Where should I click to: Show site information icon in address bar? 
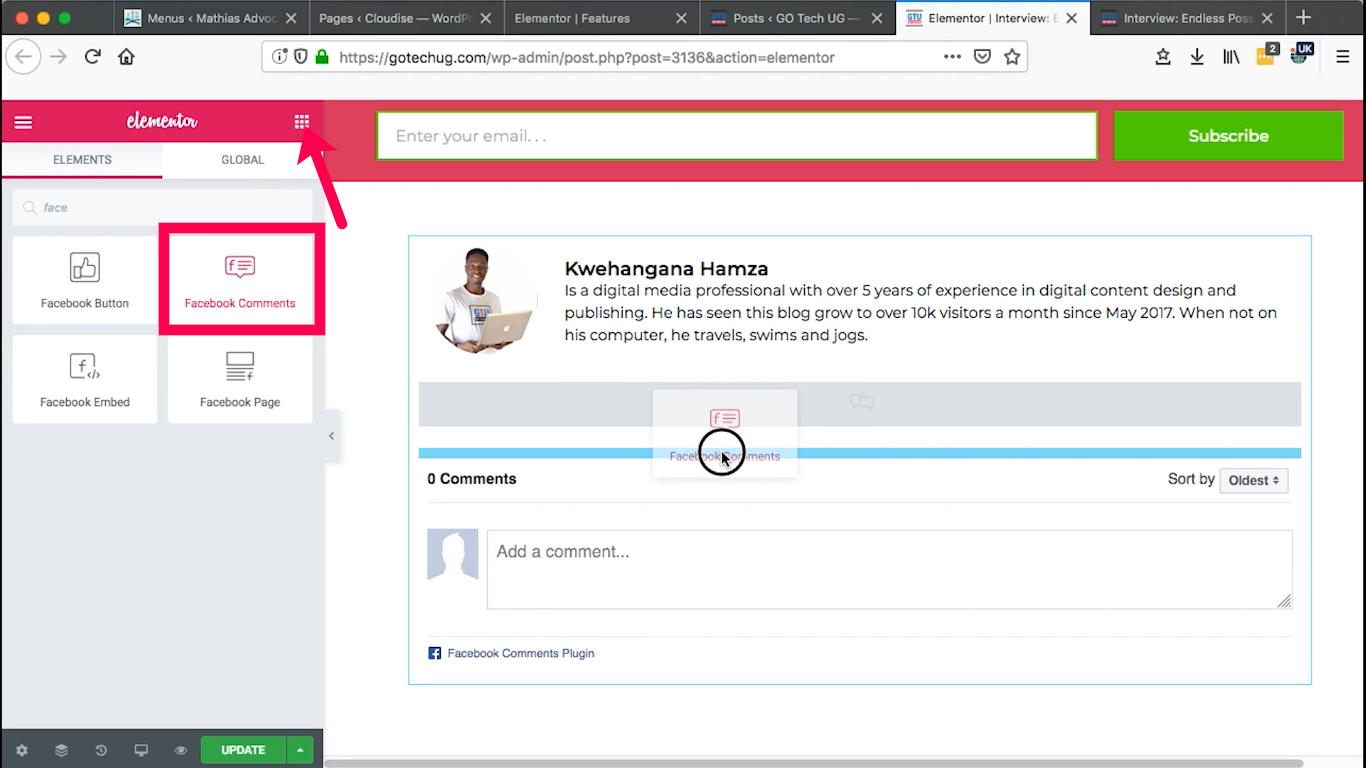click(280, 57)
